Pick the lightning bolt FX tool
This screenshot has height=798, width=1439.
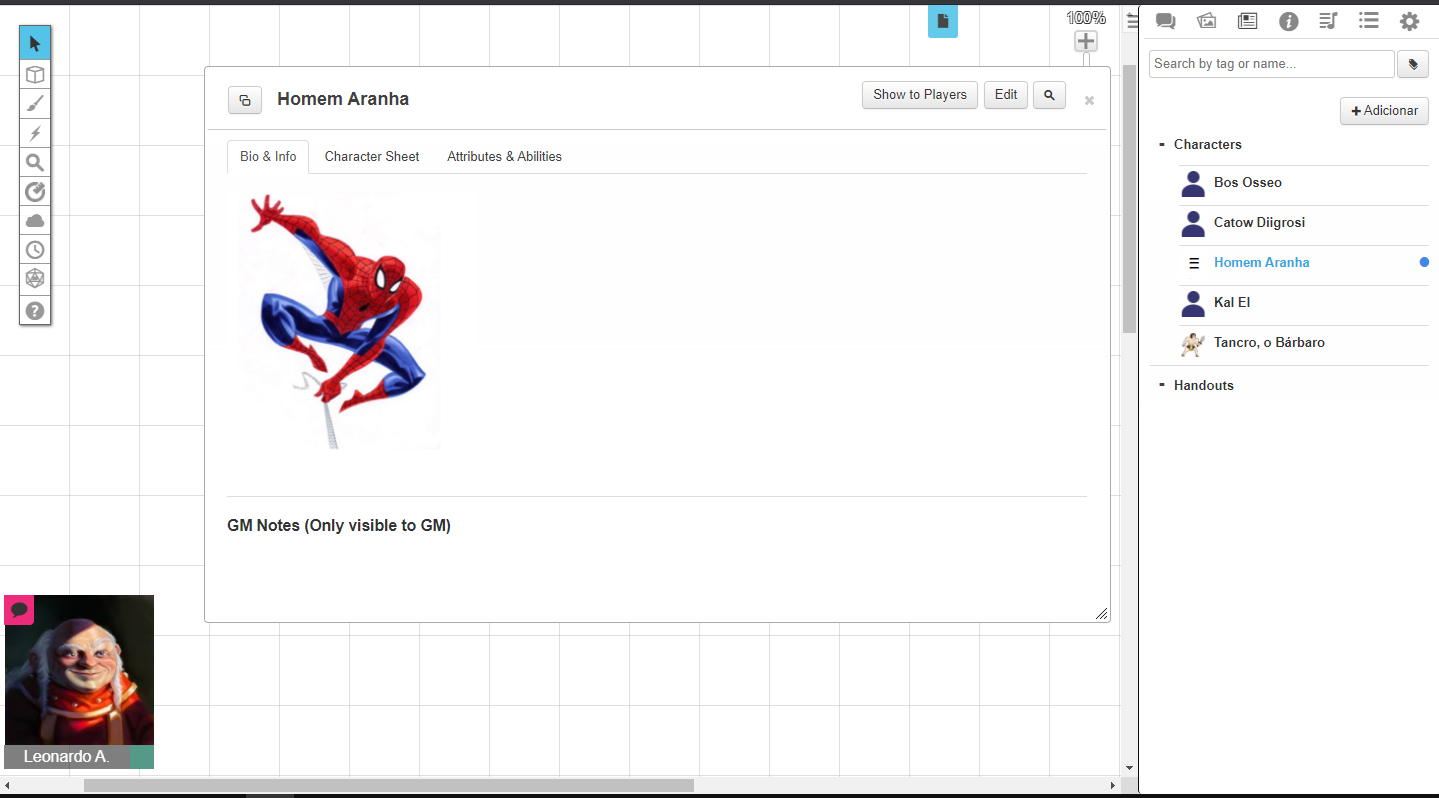pos(35,133)
